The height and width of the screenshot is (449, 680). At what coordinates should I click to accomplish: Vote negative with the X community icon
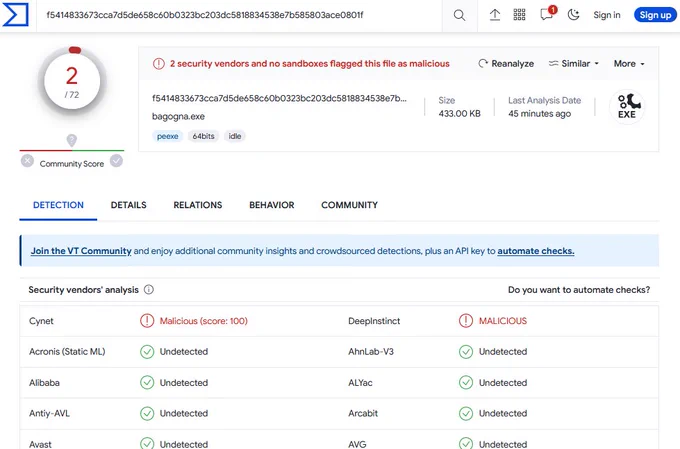pyautogui.click(x=27, y=161)
